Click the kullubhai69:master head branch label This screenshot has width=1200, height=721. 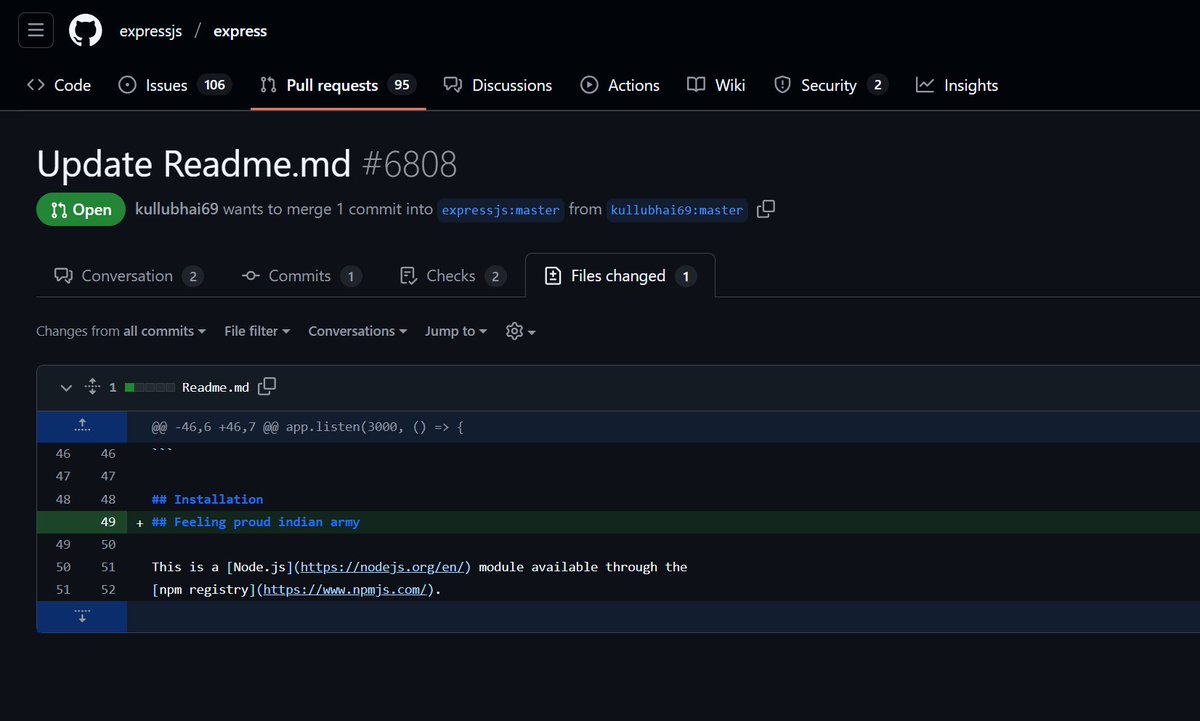[677, 210]
